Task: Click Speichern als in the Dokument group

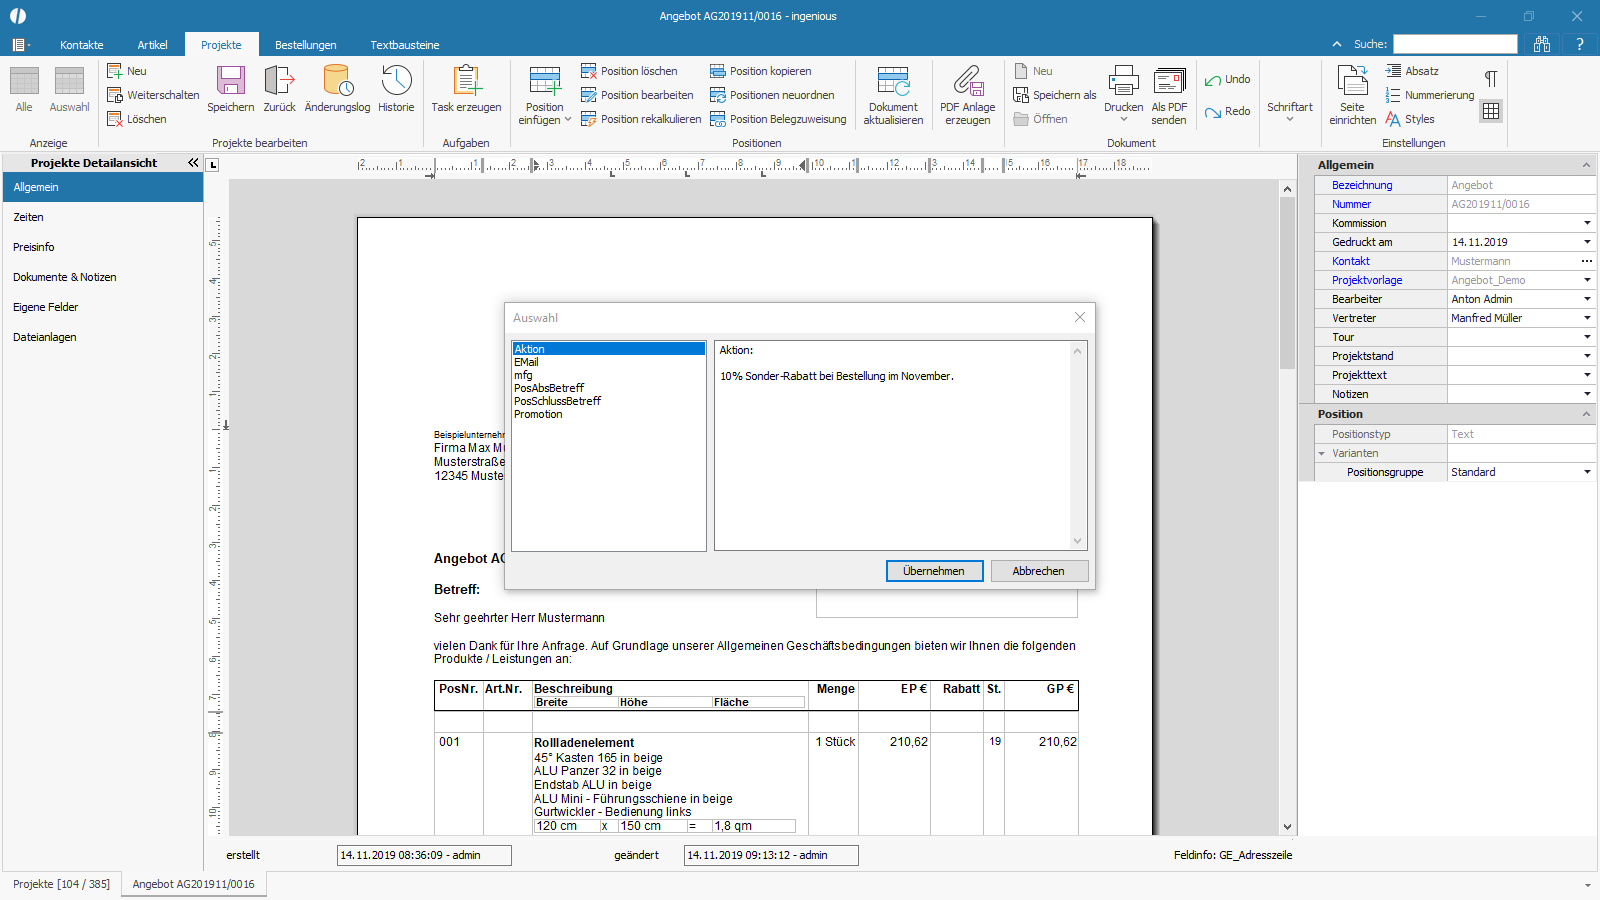Action: [1055, 95]
